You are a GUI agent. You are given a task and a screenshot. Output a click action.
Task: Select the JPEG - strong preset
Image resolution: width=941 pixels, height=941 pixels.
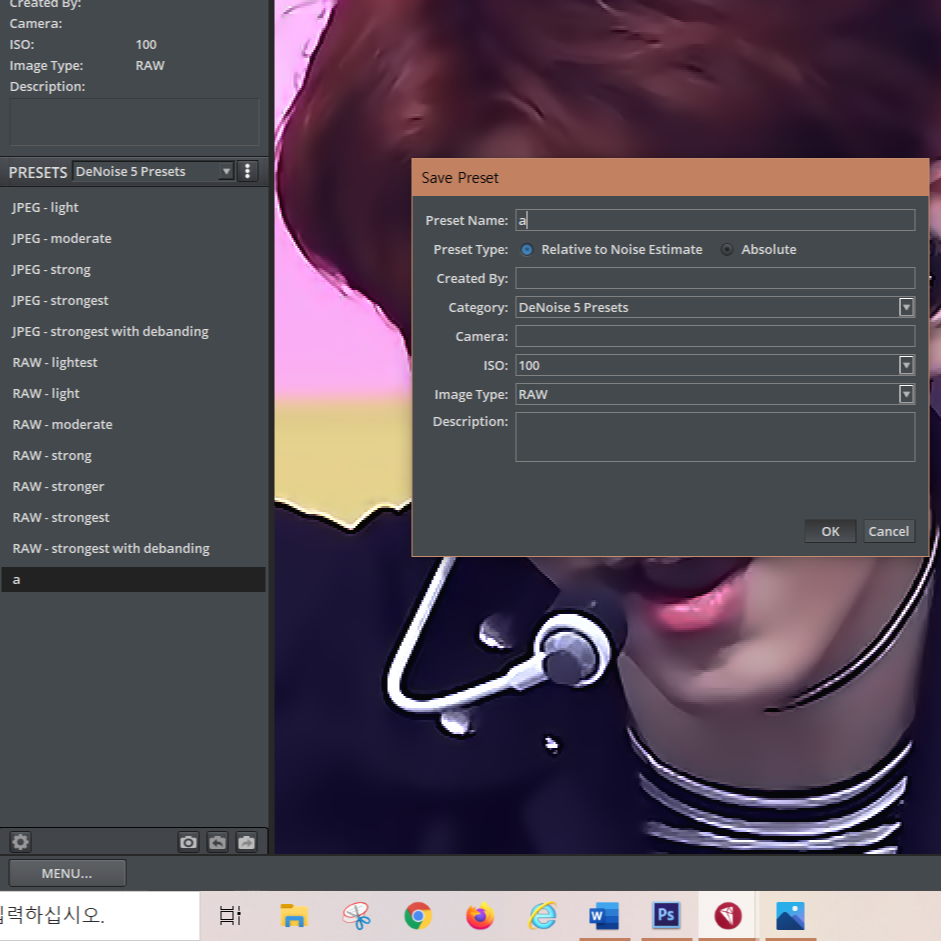pos(133,269)
